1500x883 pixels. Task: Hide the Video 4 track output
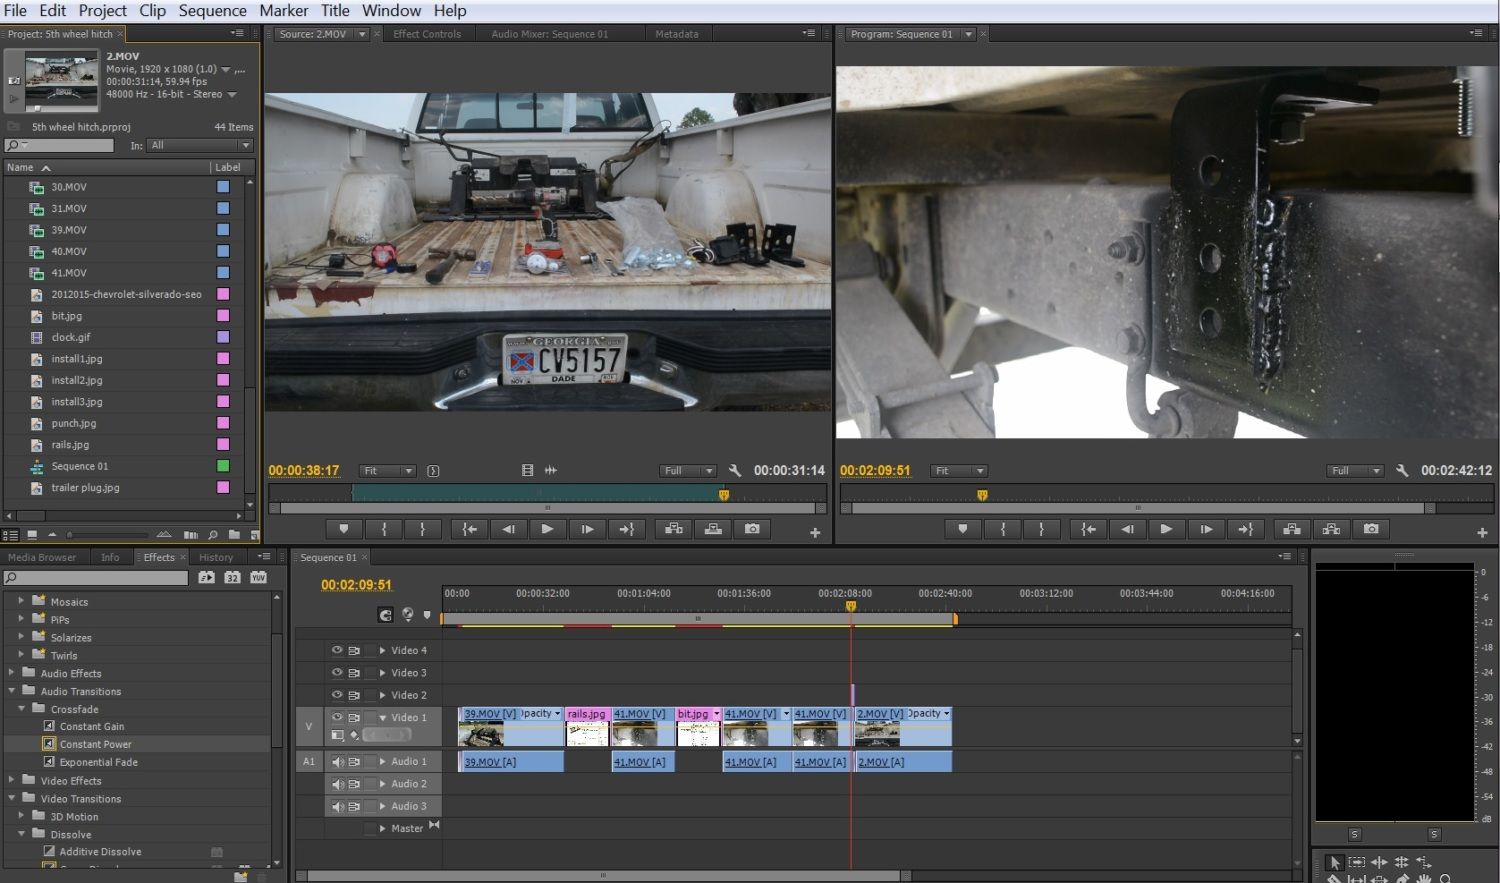click(x=337, y=650)
